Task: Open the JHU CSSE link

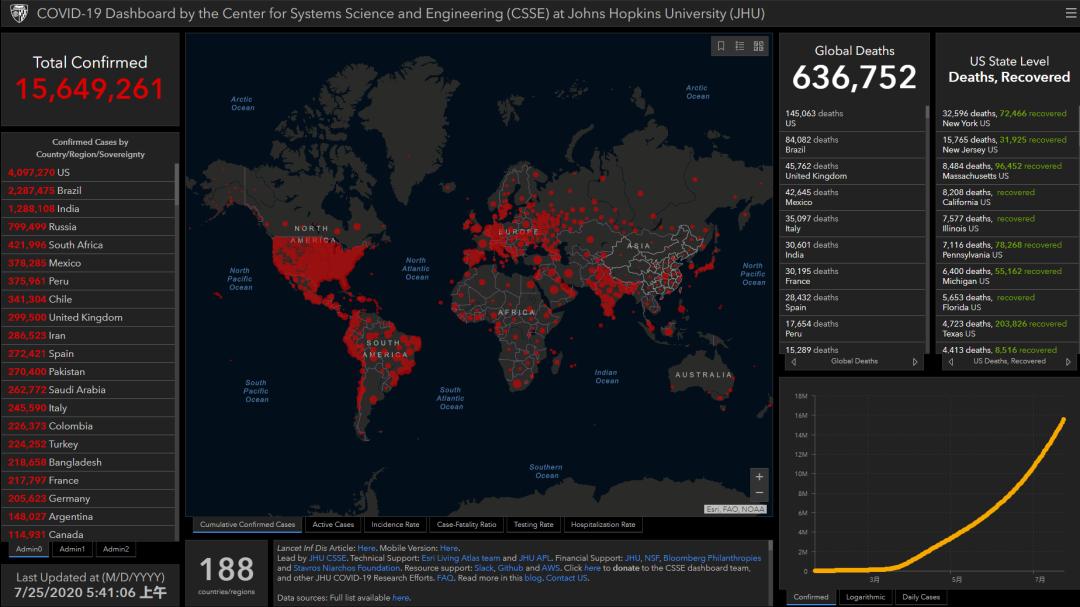Action: click(x=327, y=558)
